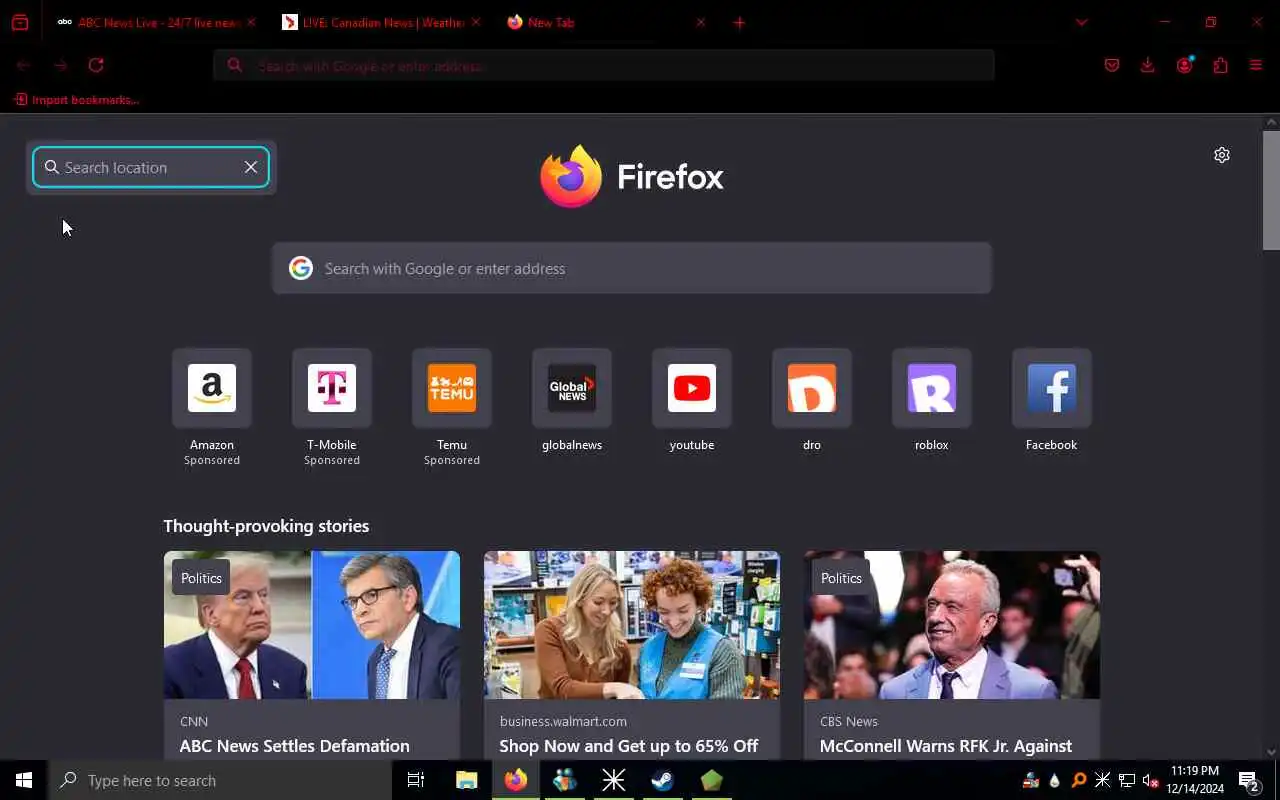This screenshot has height=800, width=1280.
Task: Click the orange magnifier tray icon
Action: point(1079,780)
